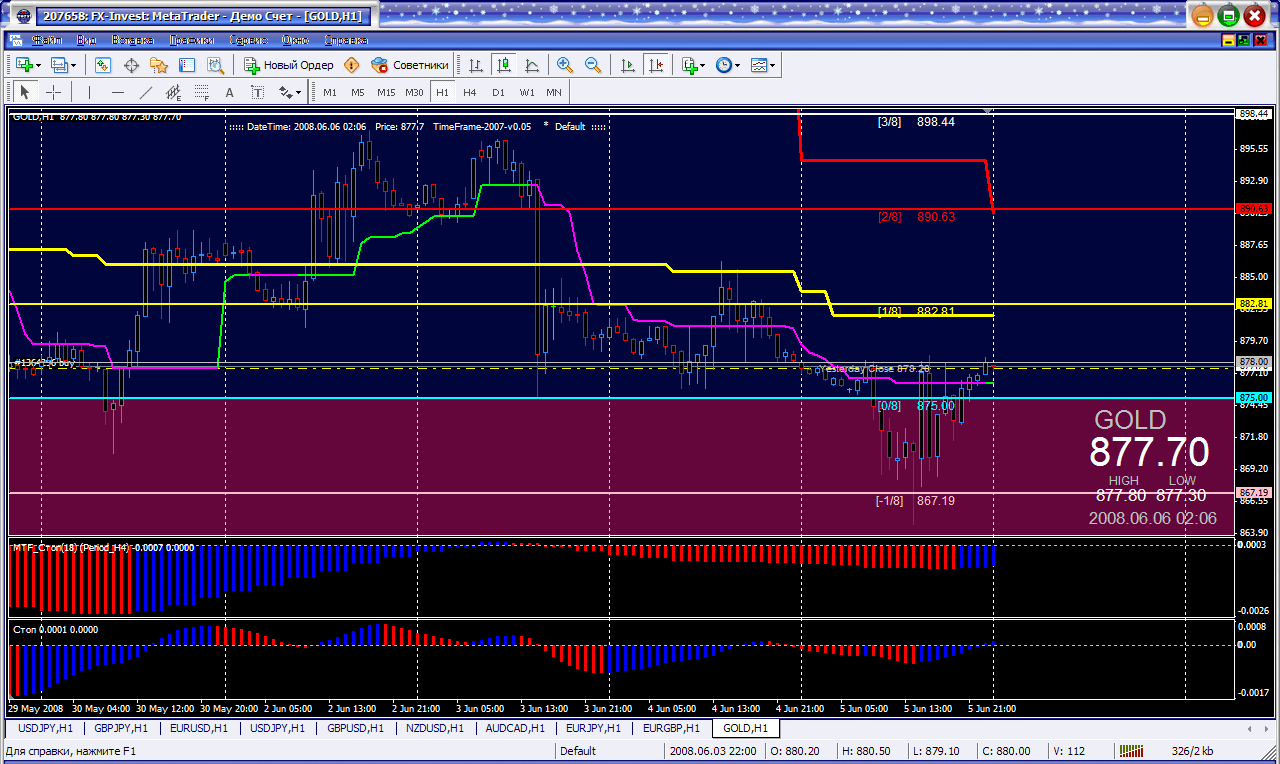
Task: Select the MN timeframe button
Action: pos(554,92)
